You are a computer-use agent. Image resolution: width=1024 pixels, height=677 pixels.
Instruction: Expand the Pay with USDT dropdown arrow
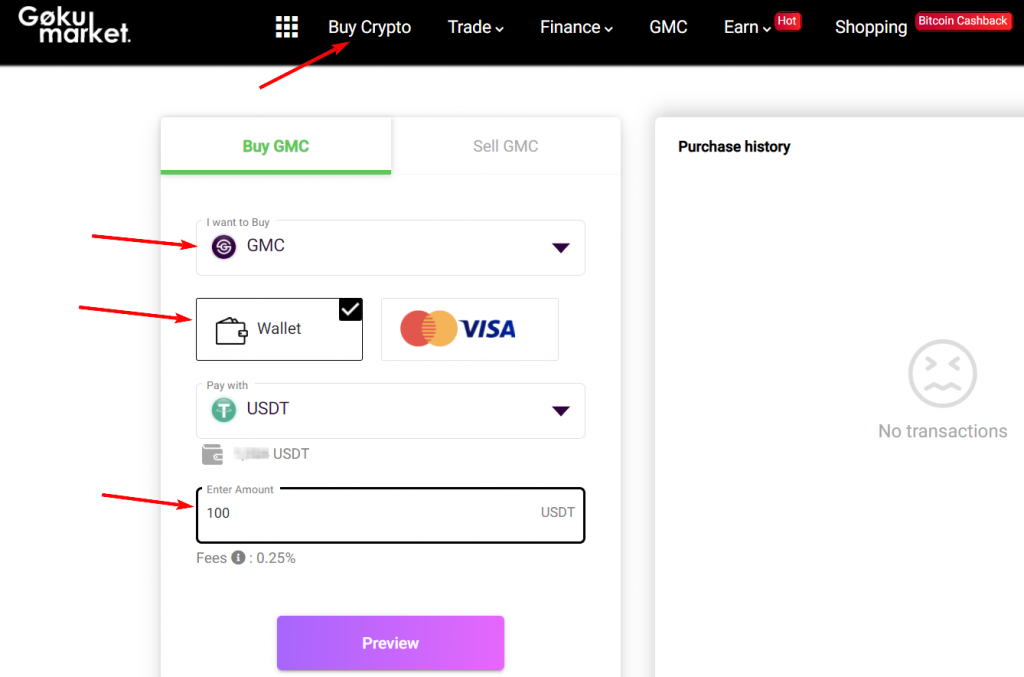coord(560,411)
